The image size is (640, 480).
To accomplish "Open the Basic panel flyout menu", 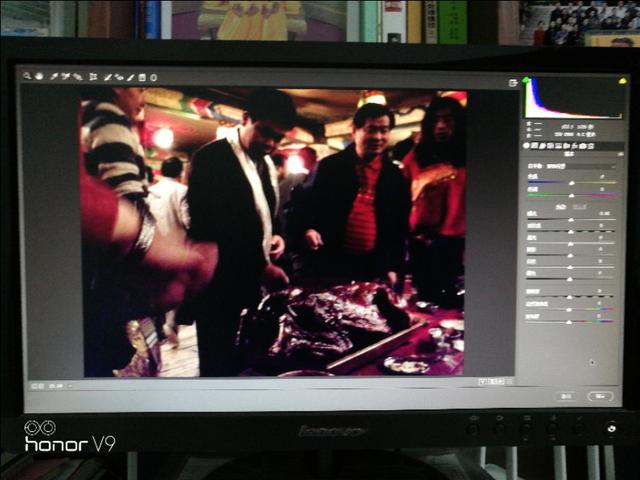I will (621, 154).
